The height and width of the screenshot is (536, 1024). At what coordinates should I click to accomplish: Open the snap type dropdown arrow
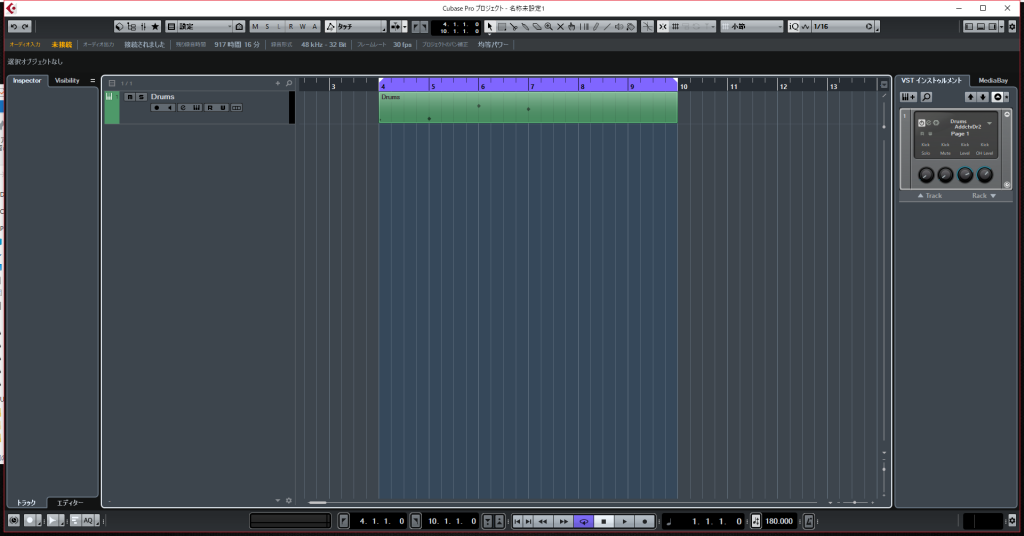click(712, 27)
